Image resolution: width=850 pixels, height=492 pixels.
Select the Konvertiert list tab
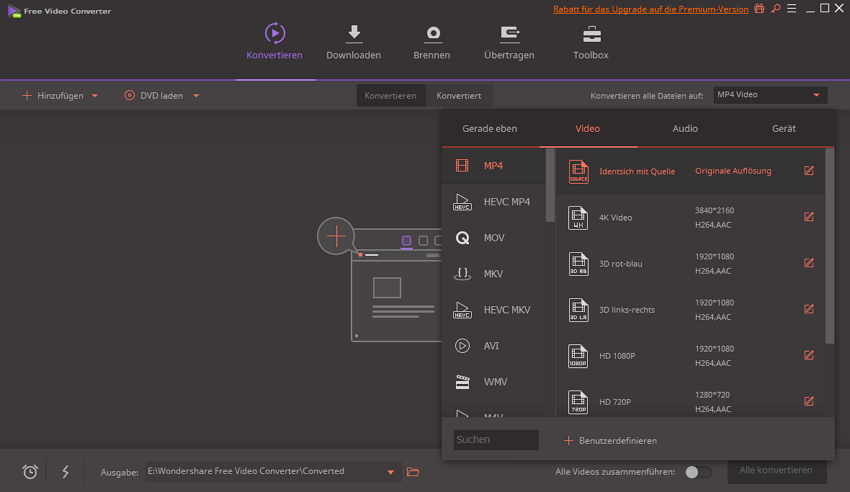[x=459, y=95]
